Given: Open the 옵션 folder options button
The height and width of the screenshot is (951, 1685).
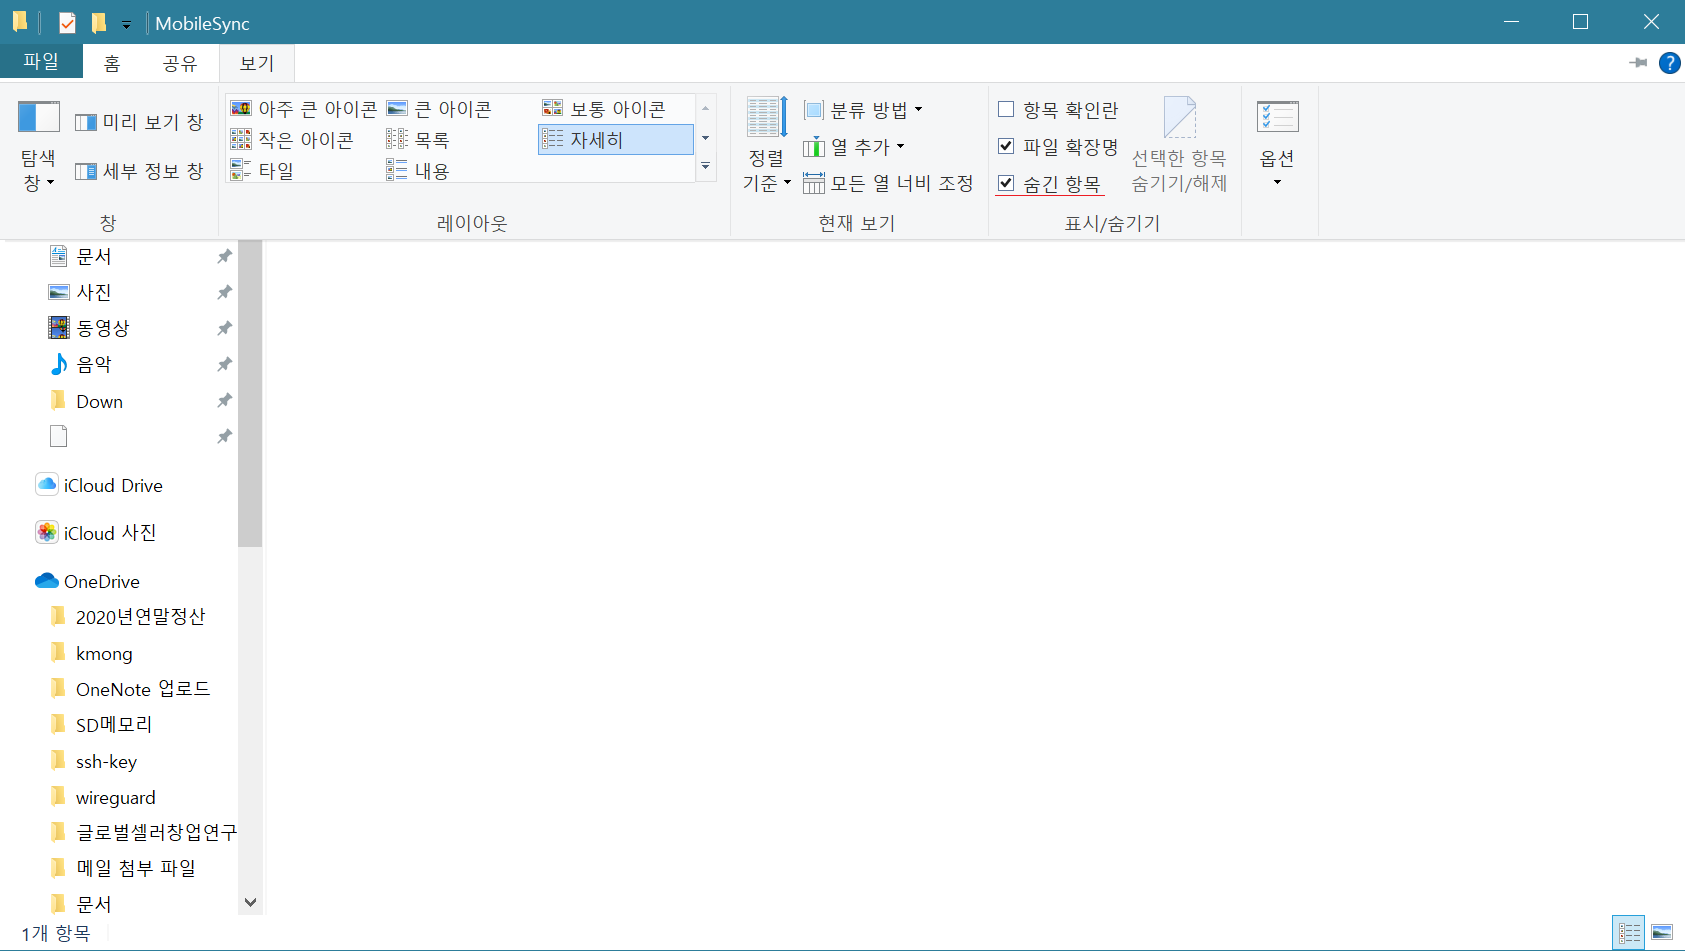Looking at the screenshot, I should [x=1277, y=145].
